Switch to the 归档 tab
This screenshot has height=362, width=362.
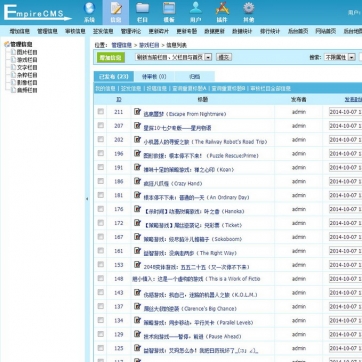[x=195, y=77]
